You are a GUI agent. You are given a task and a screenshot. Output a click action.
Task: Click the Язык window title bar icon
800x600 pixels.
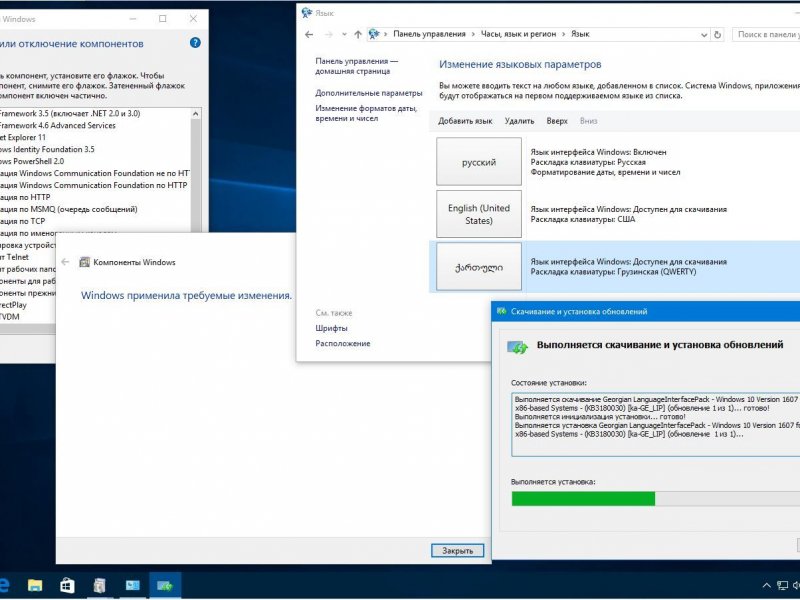point(307,13)
